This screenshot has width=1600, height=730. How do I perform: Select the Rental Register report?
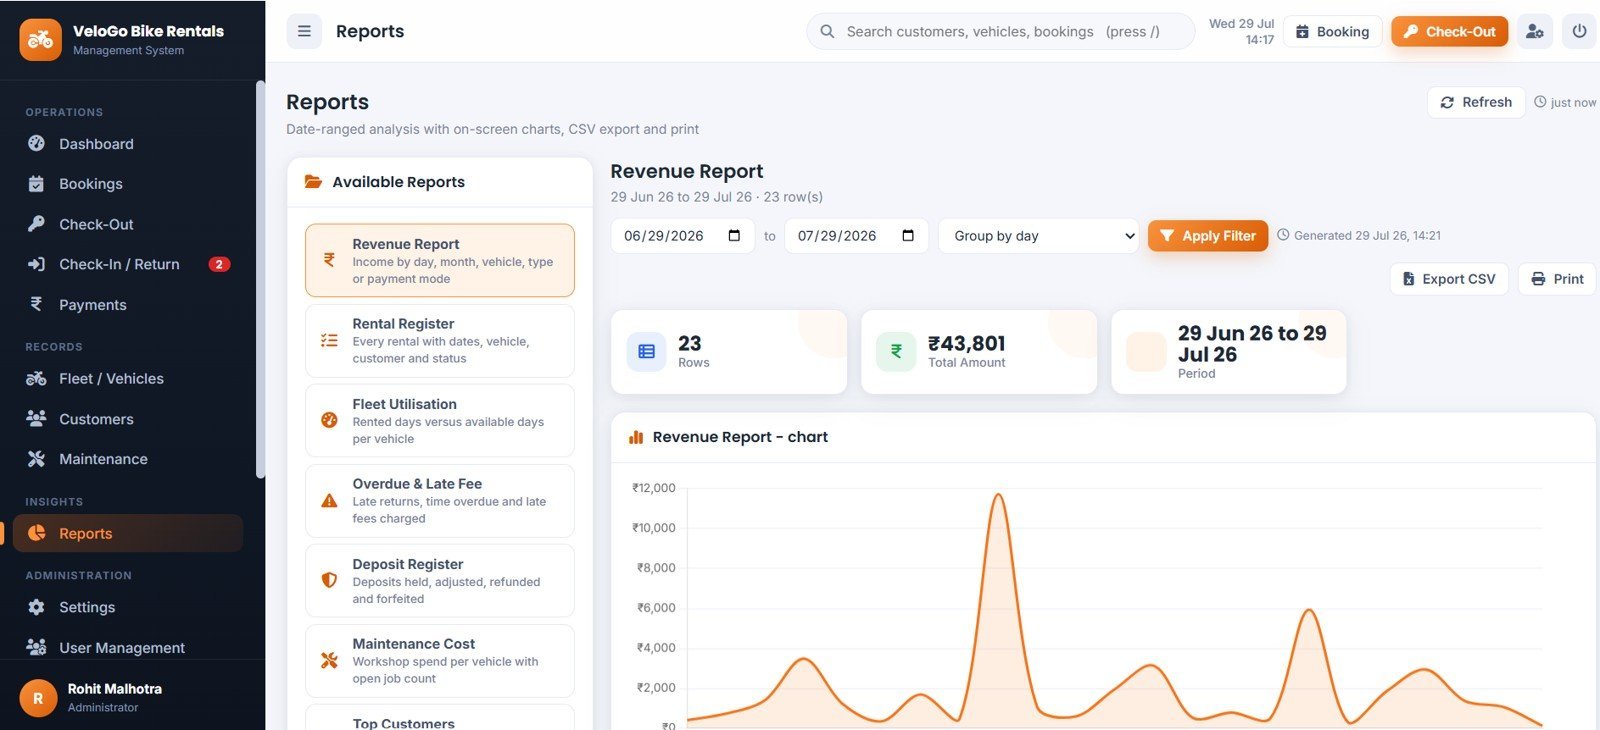[x=440, y=340]
